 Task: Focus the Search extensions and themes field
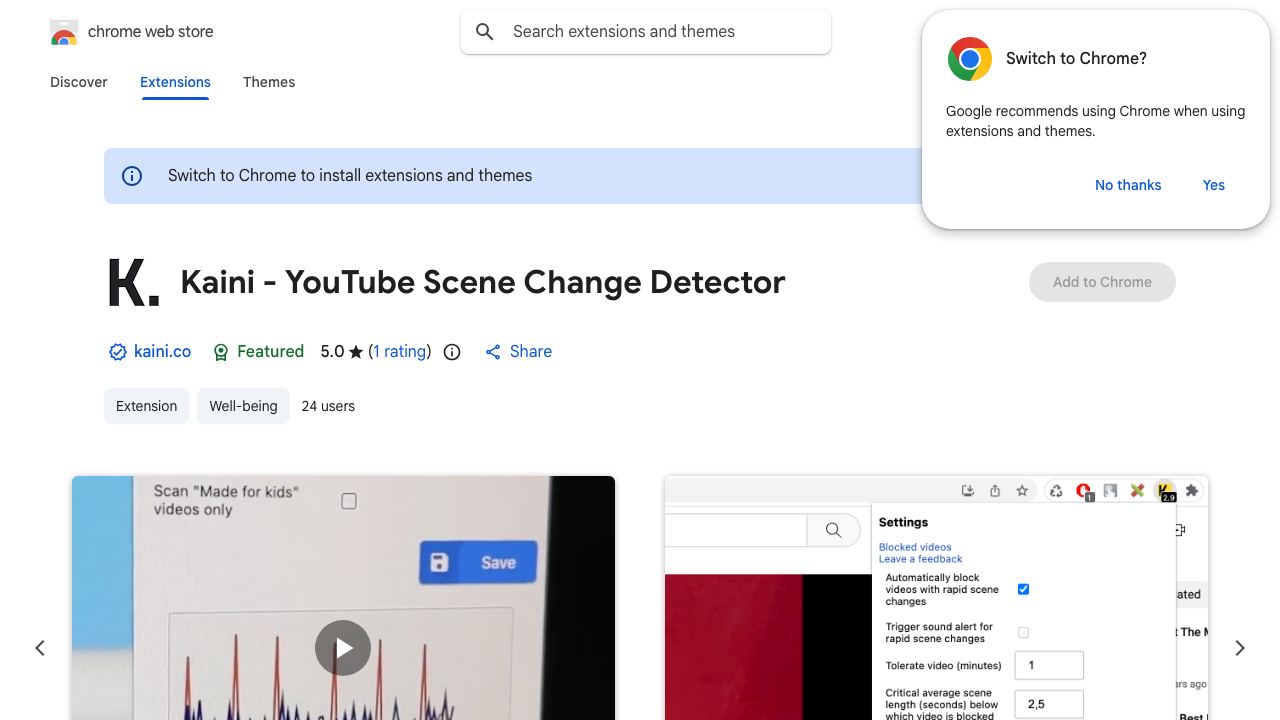646,32
